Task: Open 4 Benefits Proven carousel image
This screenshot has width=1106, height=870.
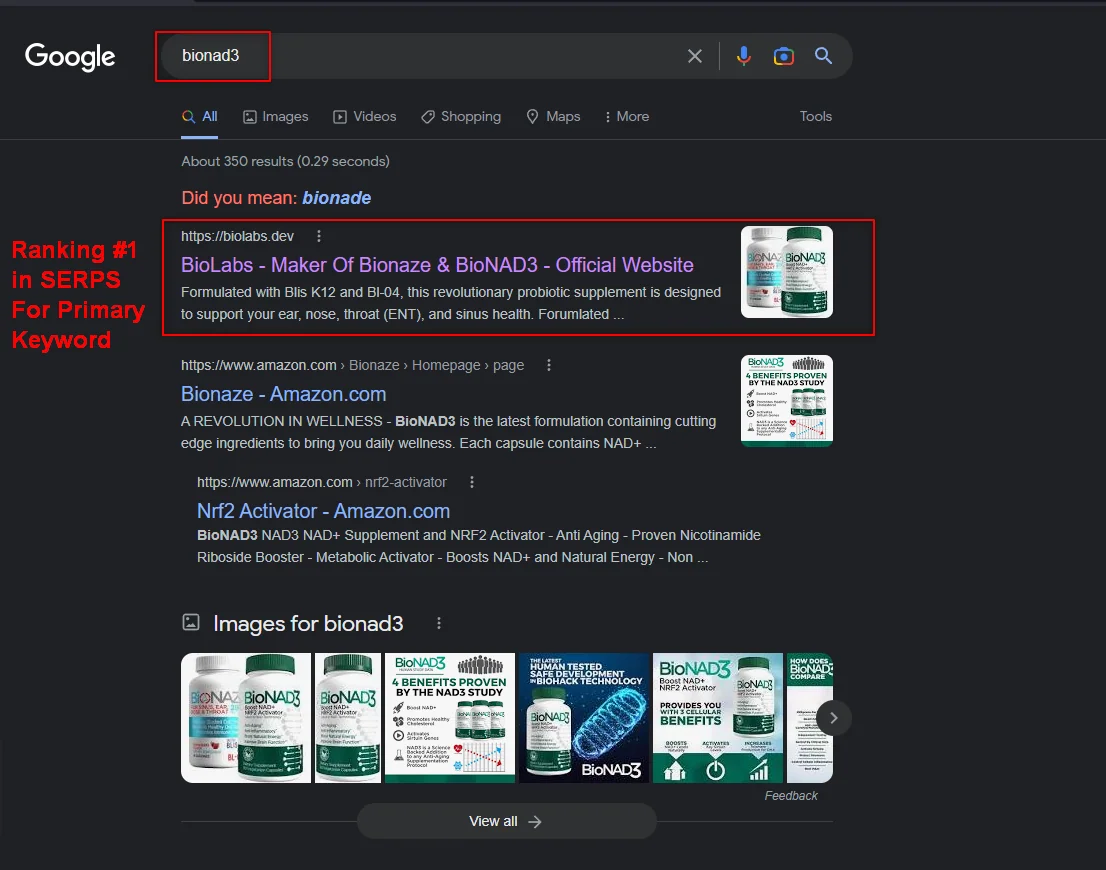Action: [x=450, y=718]
